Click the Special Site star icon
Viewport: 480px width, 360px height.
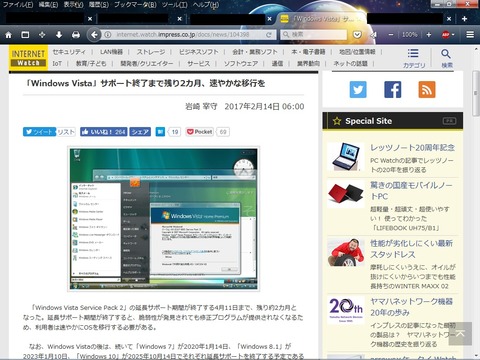(337, 121)
